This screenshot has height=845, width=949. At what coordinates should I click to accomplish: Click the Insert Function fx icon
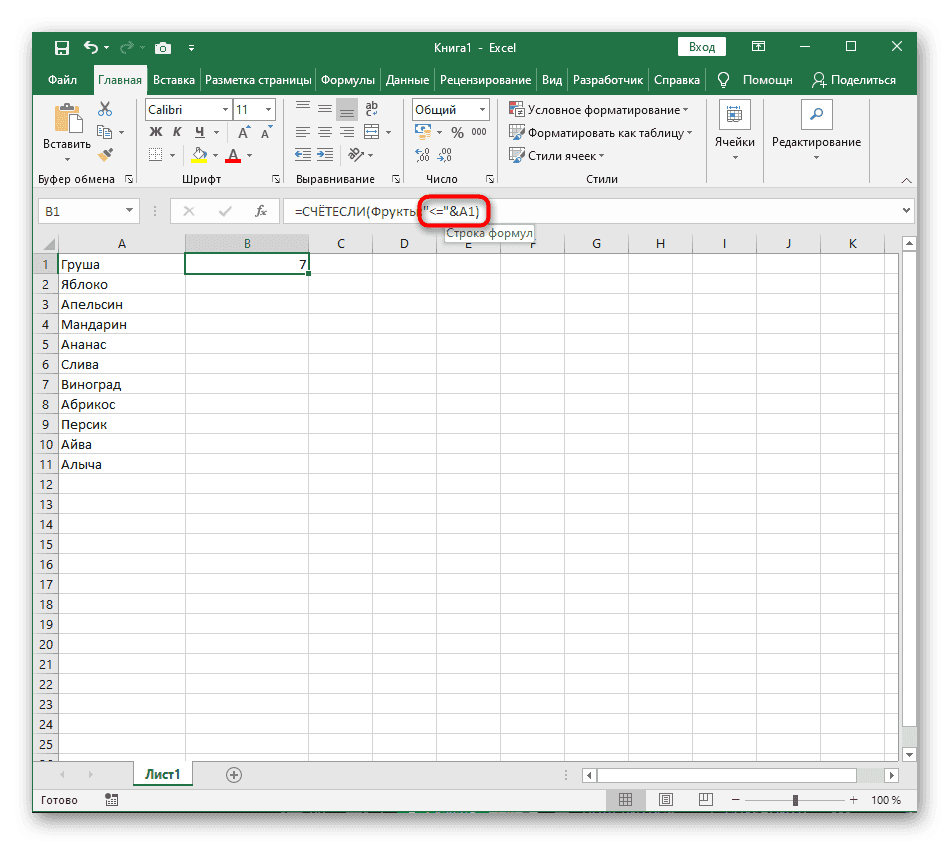click(x=261, y=211)
